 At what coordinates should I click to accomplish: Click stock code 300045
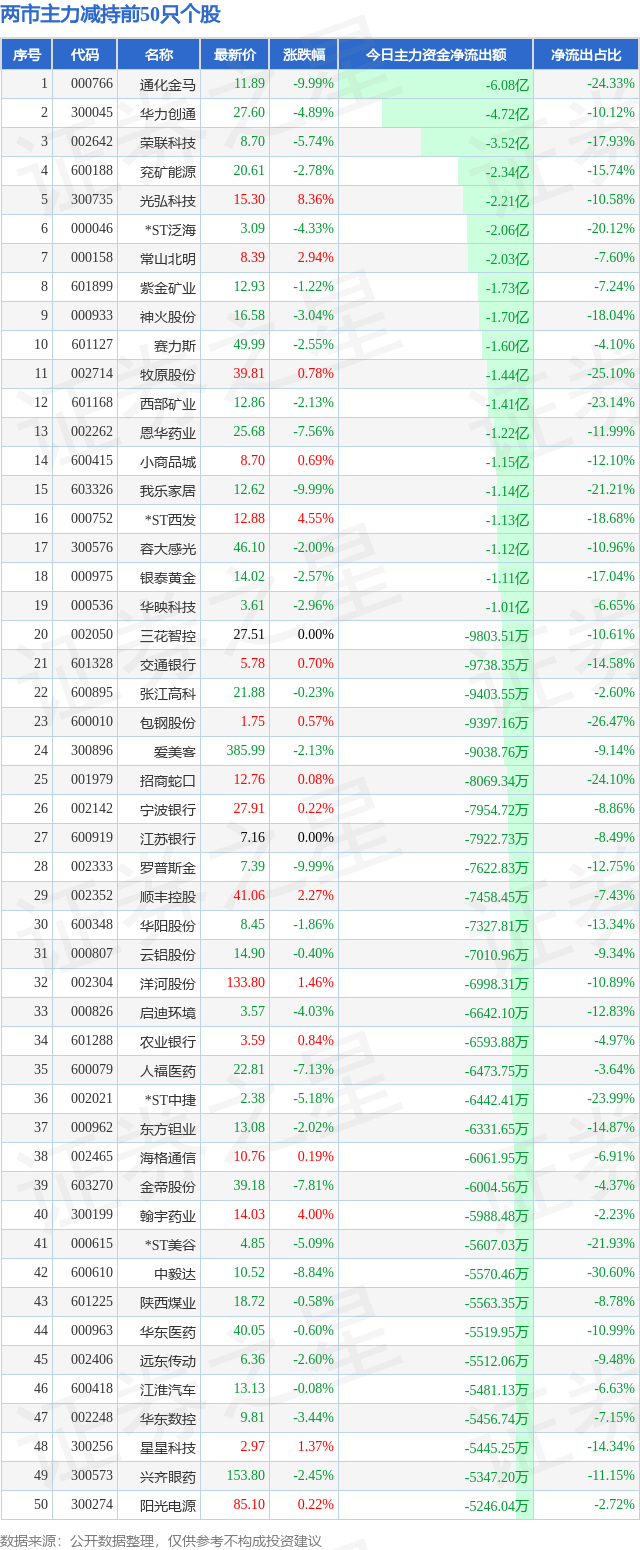click(92, 114)
